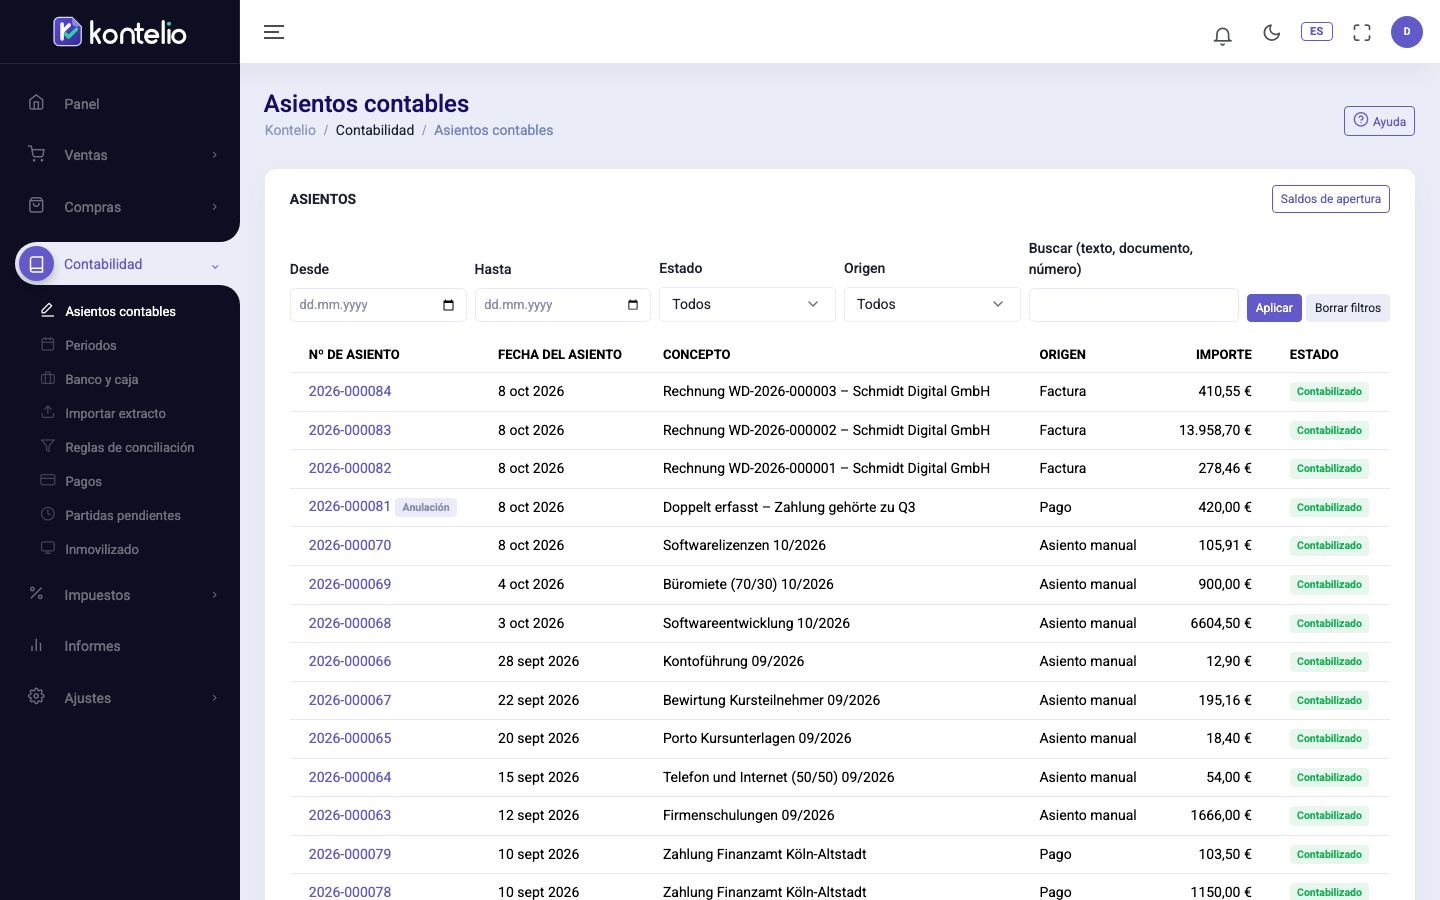The image size is (1440, 900).
Task: Click the Informes chart icon
Action: pos(37,645)
